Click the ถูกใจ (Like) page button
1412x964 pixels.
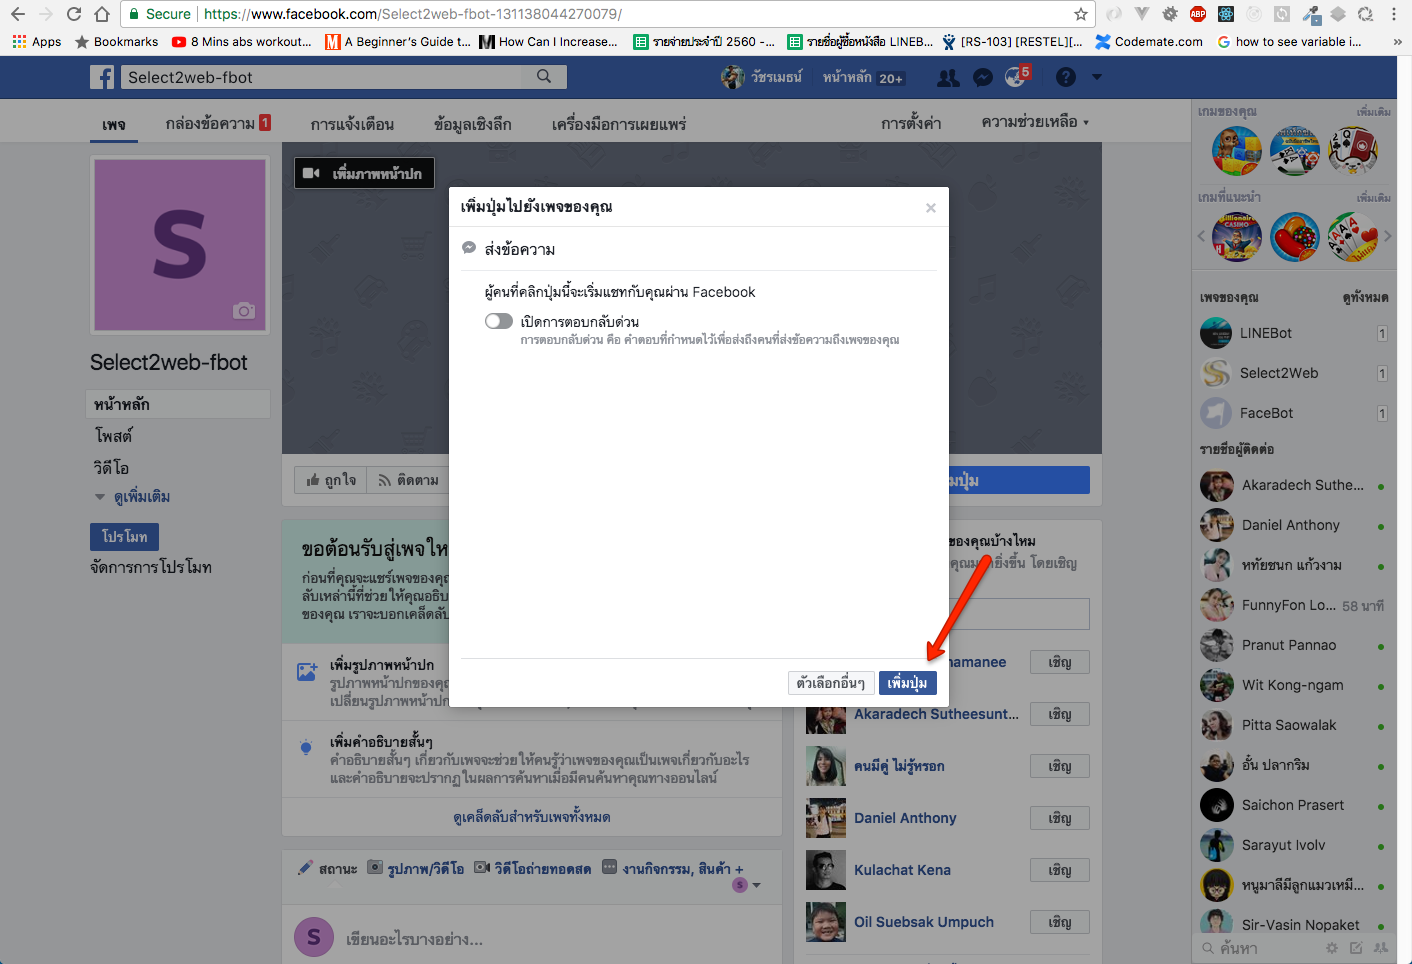coord(331,480)
